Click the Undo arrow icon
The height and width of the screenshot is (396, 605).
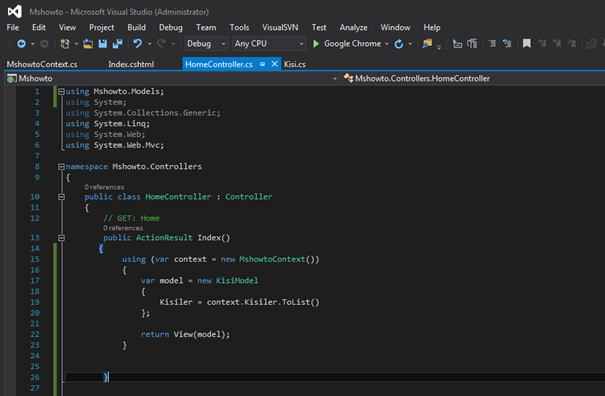pyautogui.click(x=137, y=44)
